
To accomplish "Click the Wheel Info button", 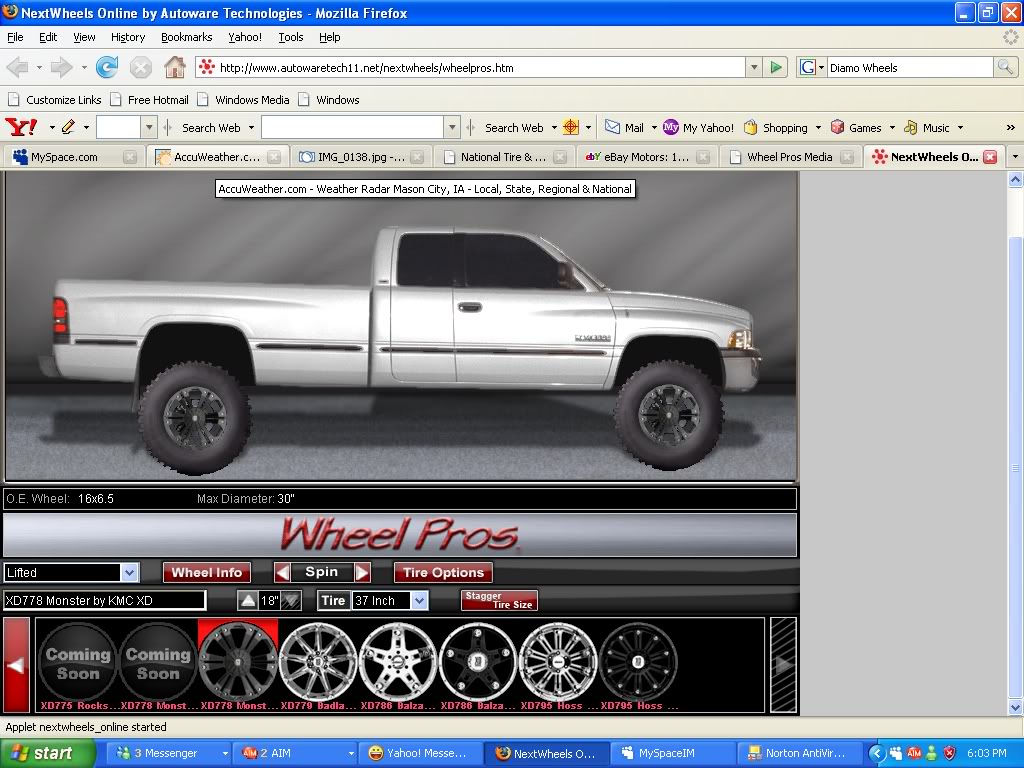I will 207,572.
